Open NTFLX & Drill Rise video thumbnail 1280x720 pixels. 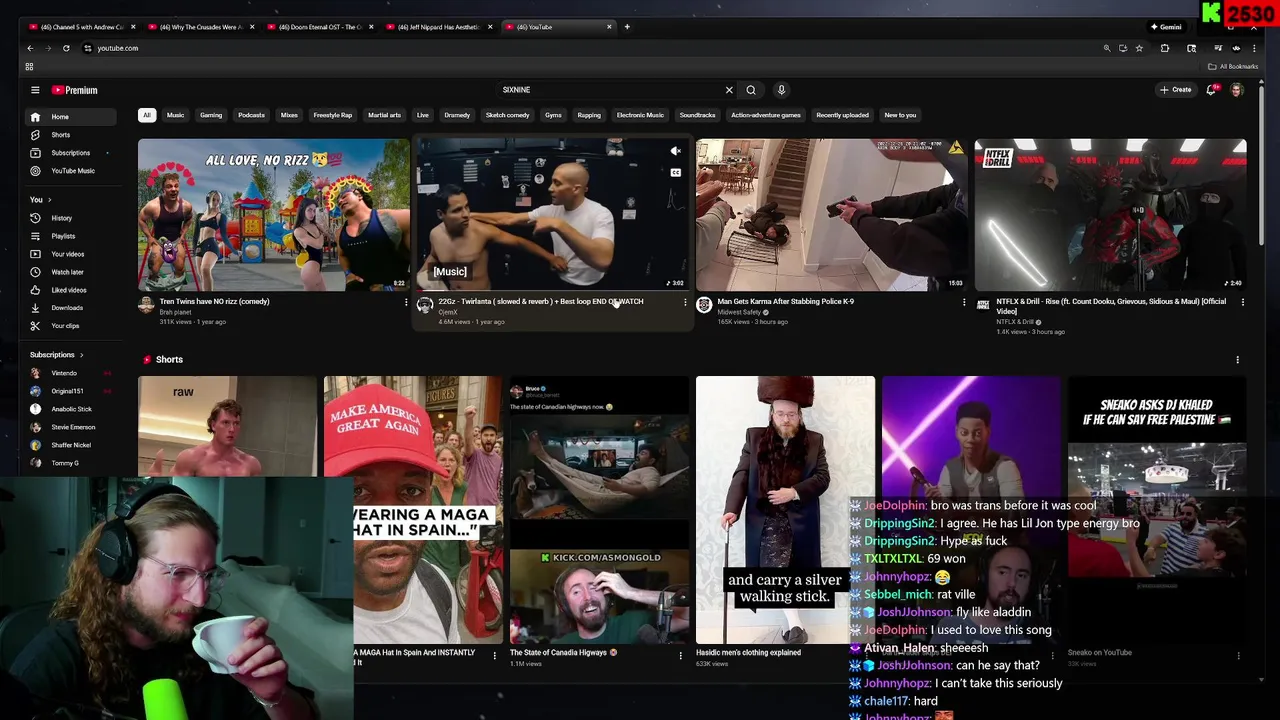coord(1110,215)
